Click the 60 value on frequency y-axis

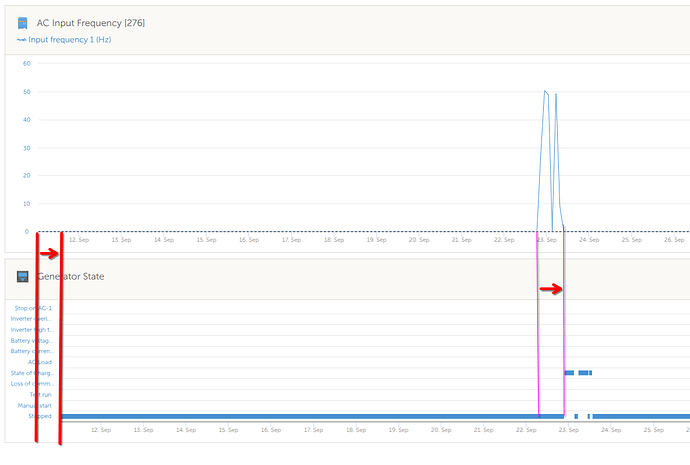coord(27,63)
